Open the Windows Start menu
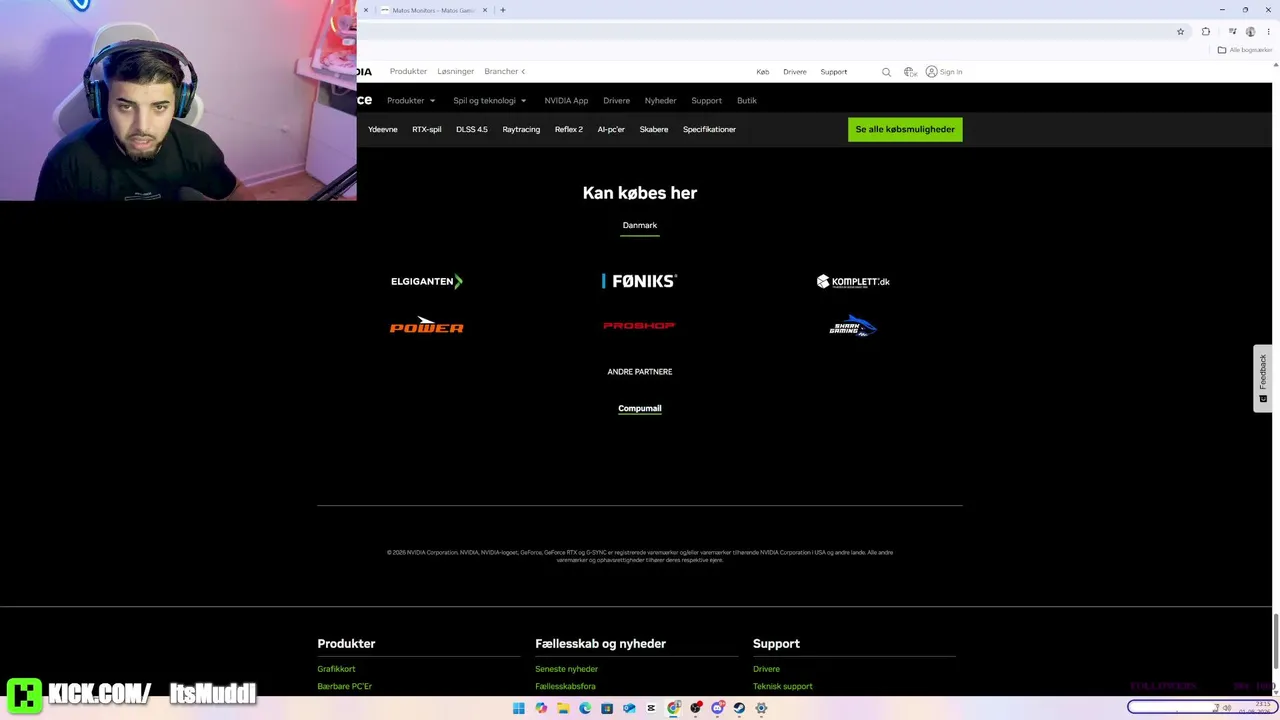 tap(518, 708)
